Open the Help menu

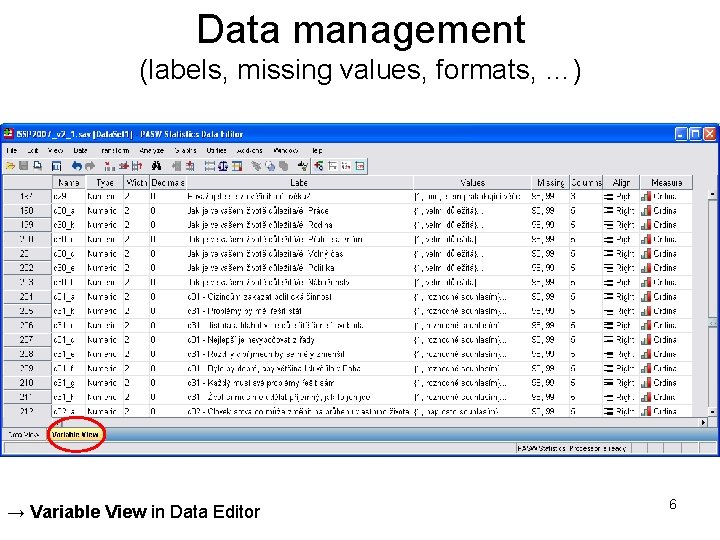pos(317,151)
